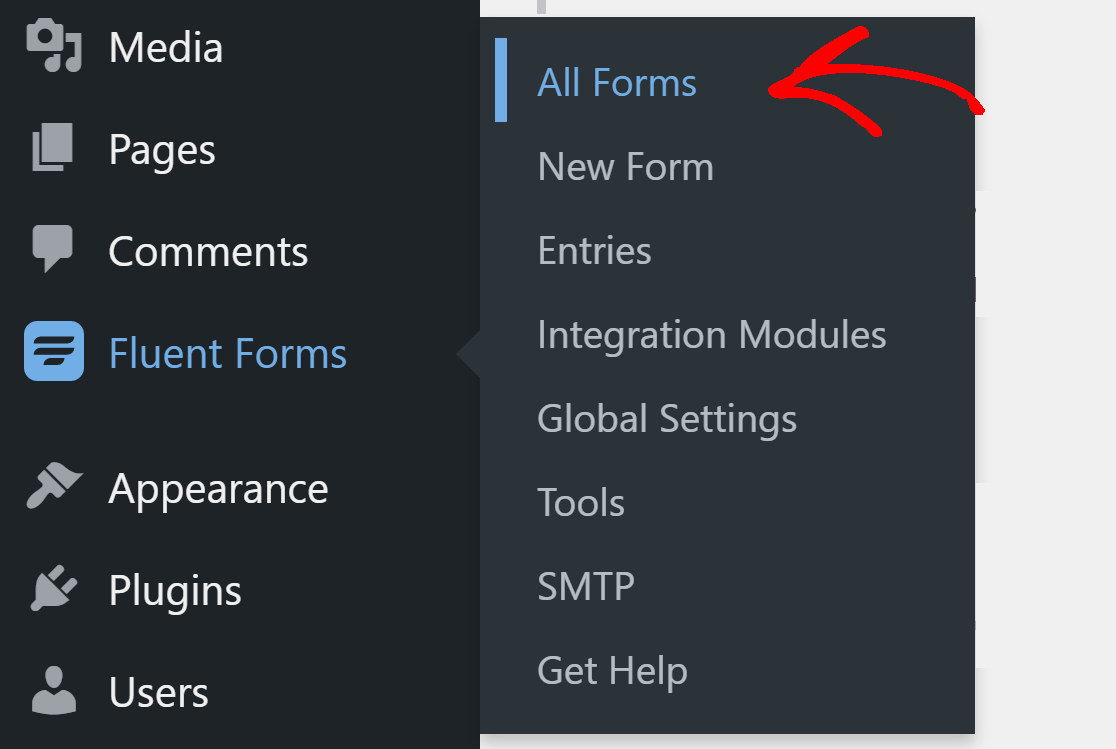Open the Users menu
The height and width of the screenshot is (749, 1116).
pos(158,690)
